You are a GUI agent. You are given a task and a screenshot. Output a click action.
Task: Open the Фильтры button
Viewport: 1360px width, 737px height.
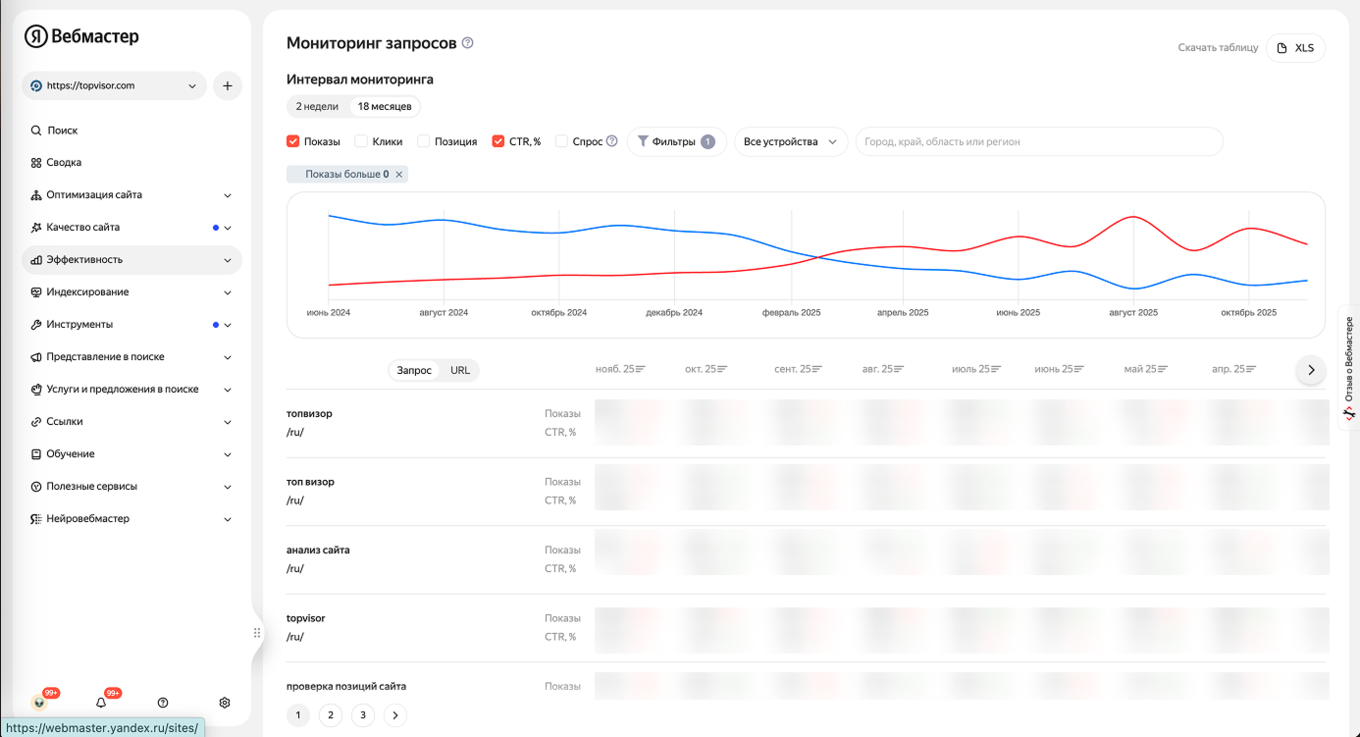click(676, 142)
